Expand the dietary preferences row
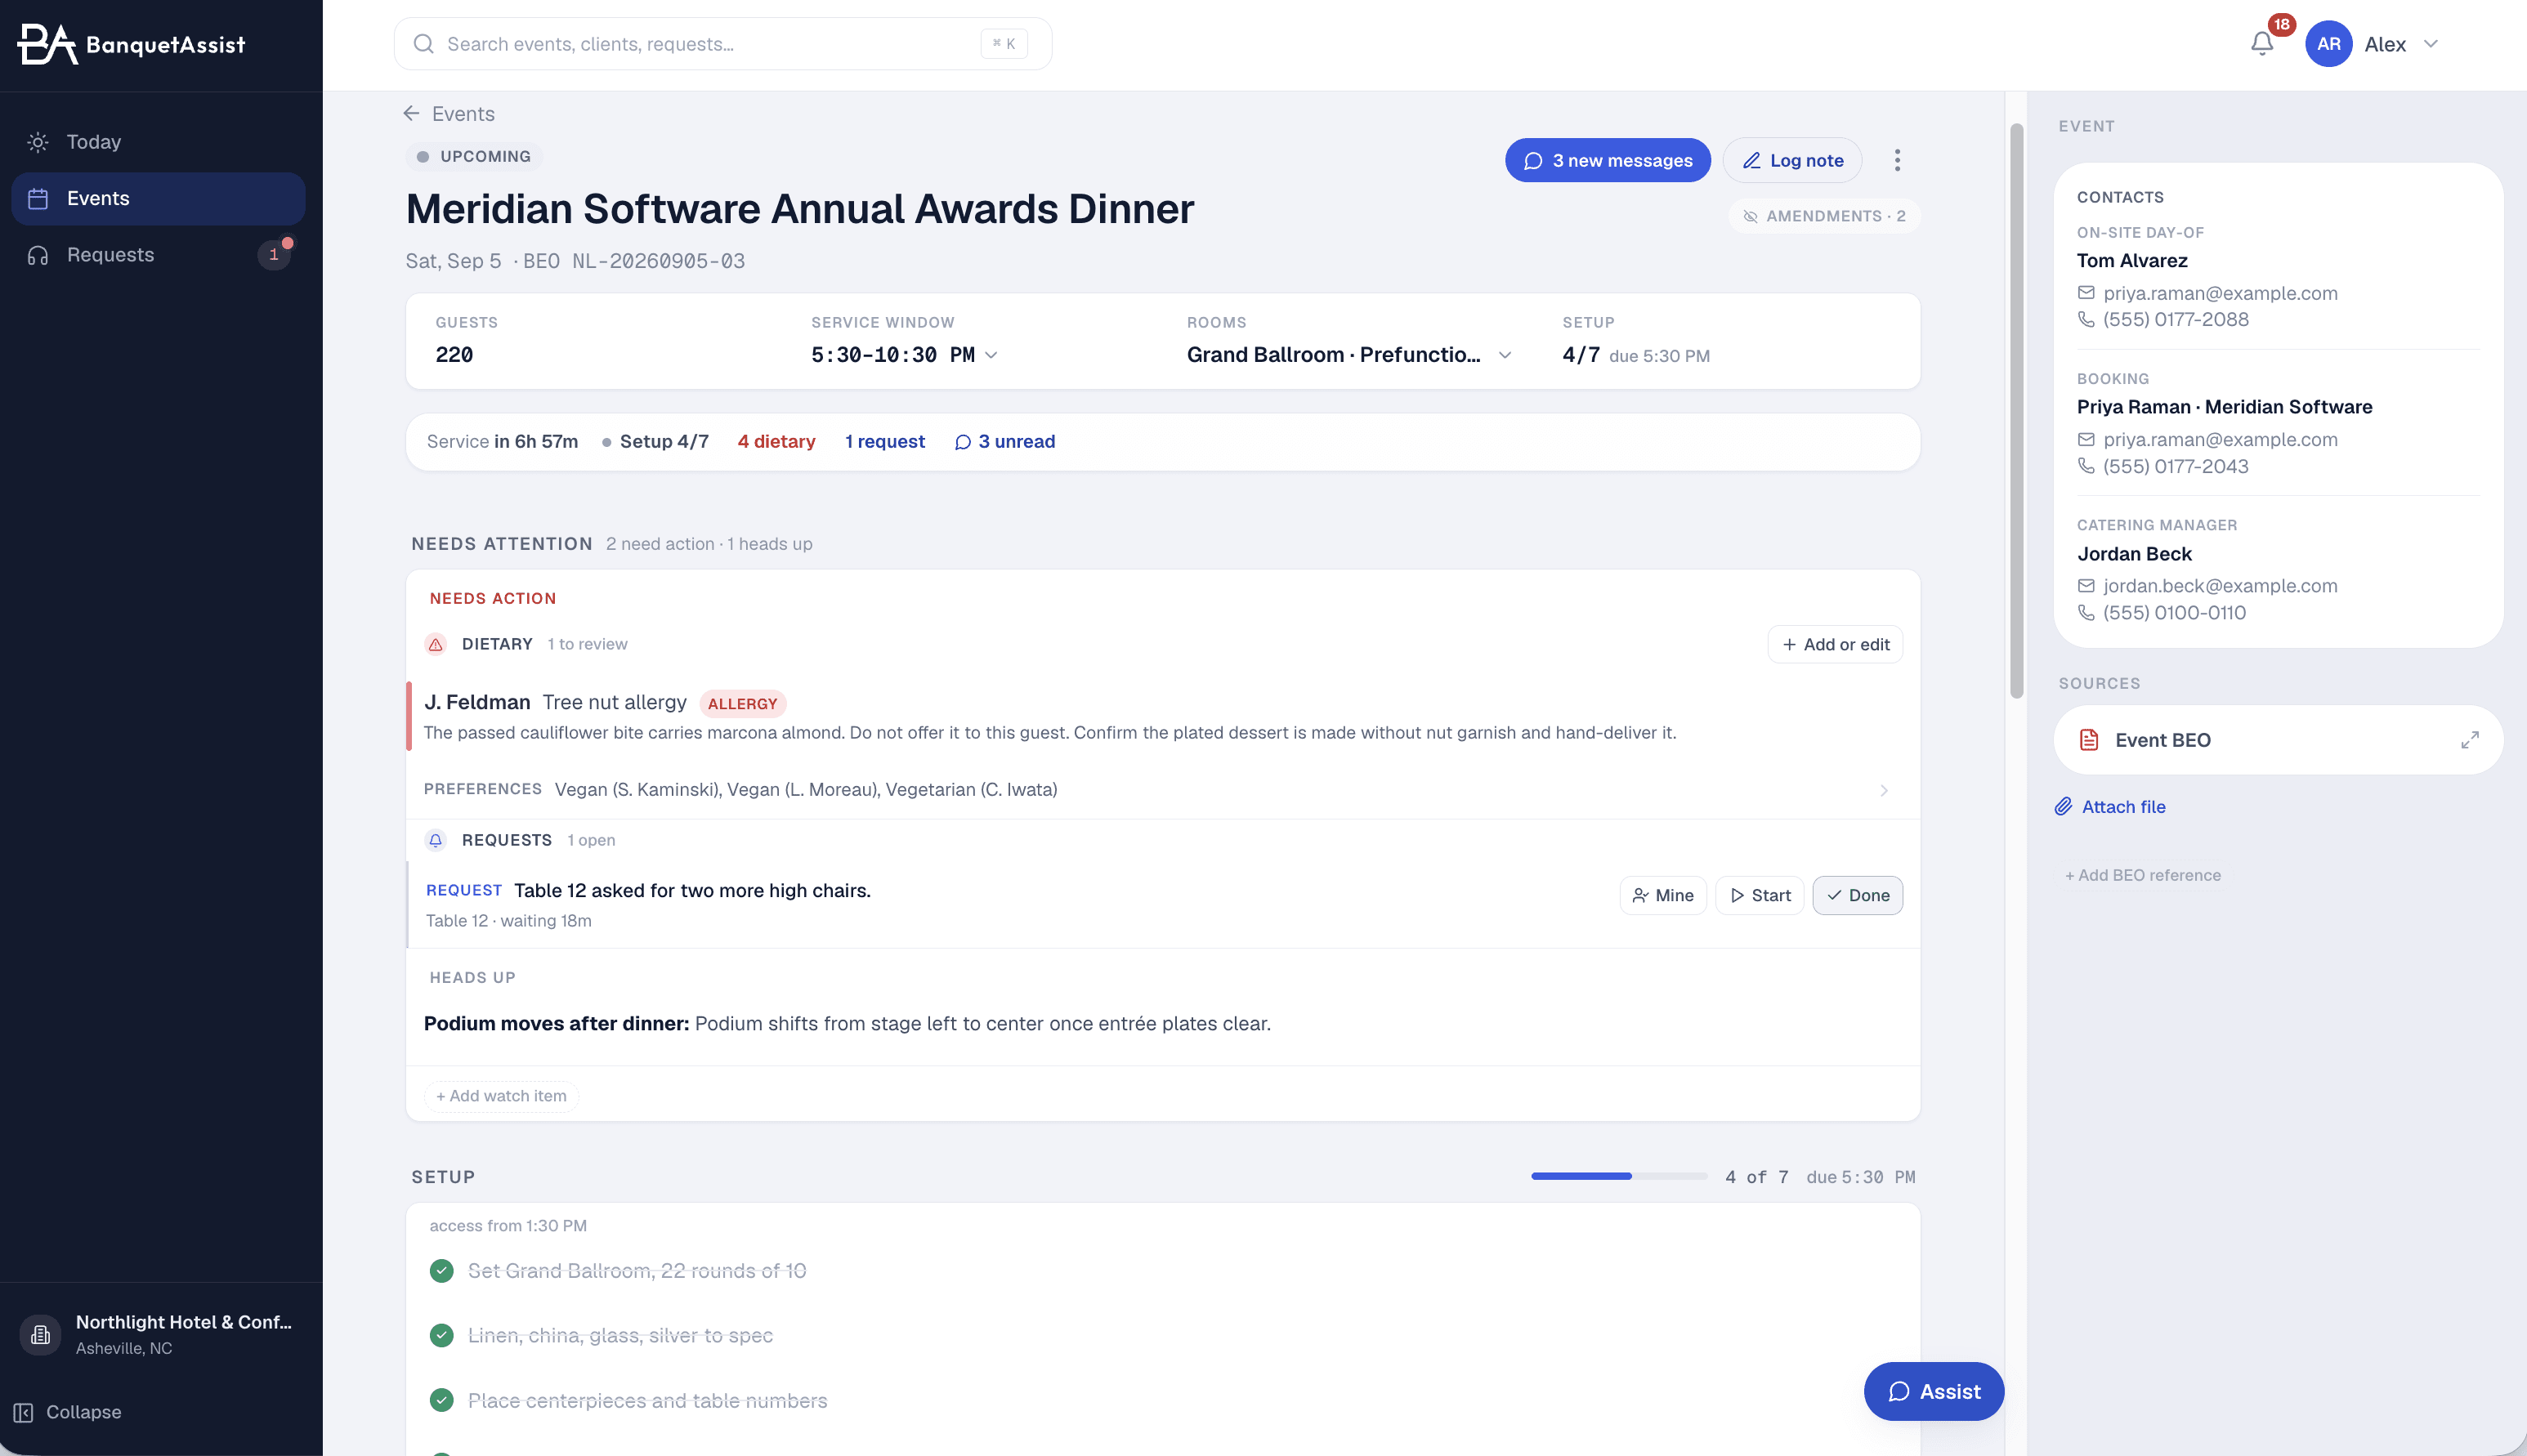 click(1162, 789)
